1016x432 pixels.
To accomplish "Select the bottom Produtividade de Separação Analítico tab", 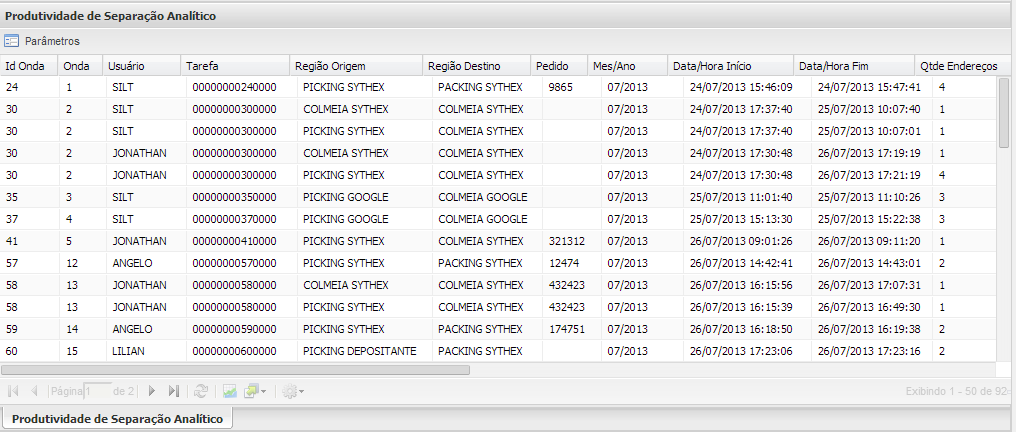I will click(117, 418).
